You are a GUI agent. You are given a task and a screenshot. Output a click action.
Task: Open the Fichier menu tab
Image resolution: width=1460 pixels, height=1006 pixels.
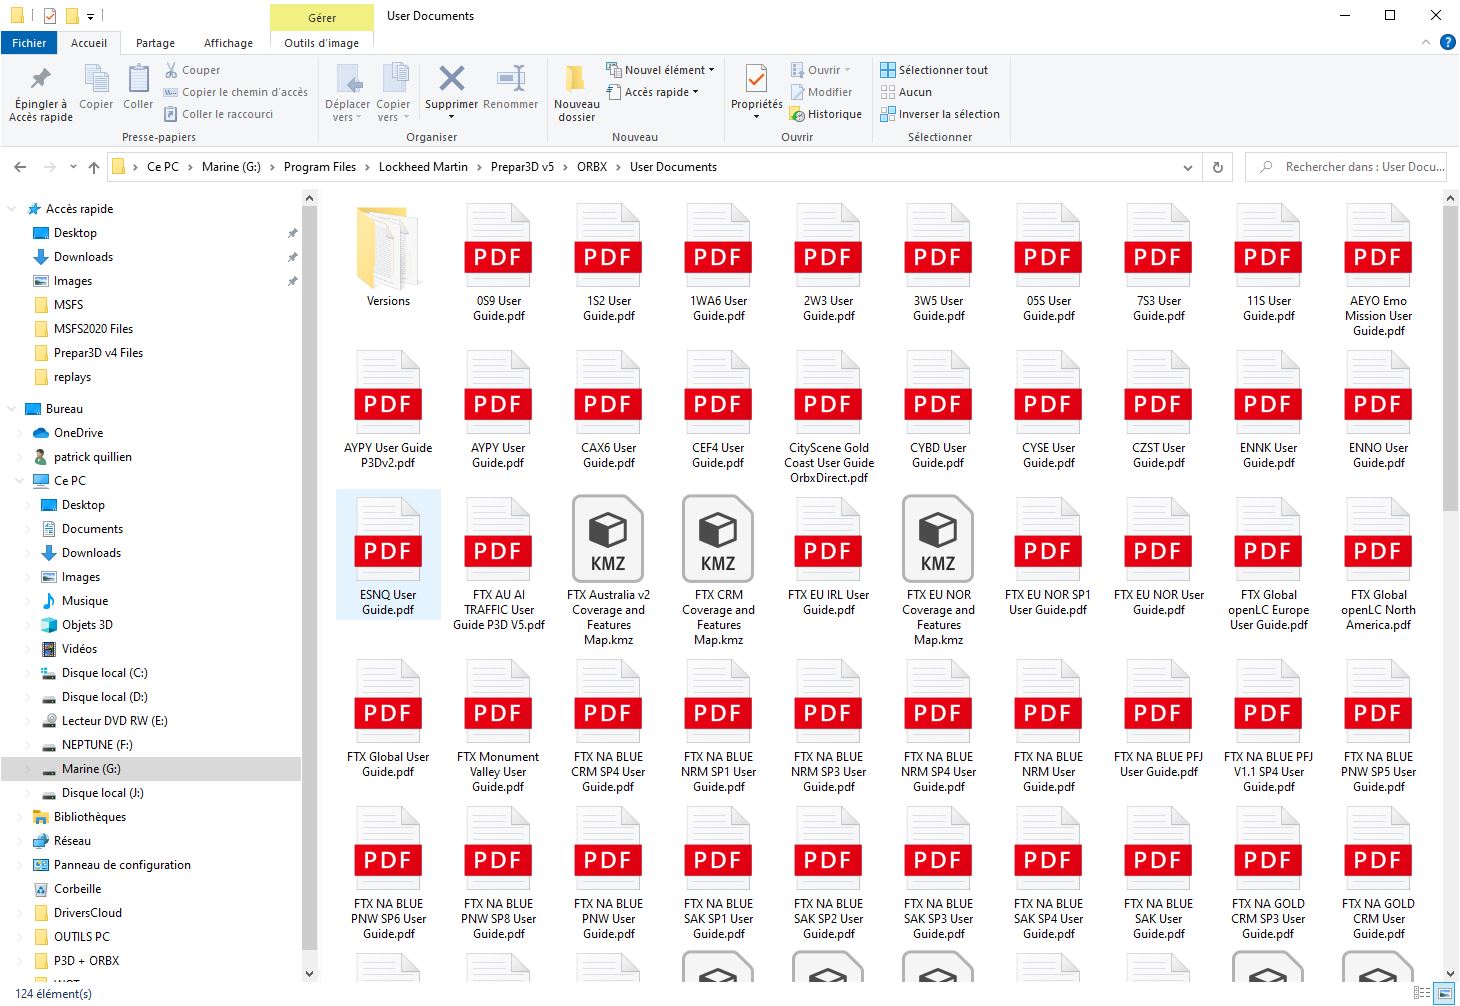[x=29, y=43]
